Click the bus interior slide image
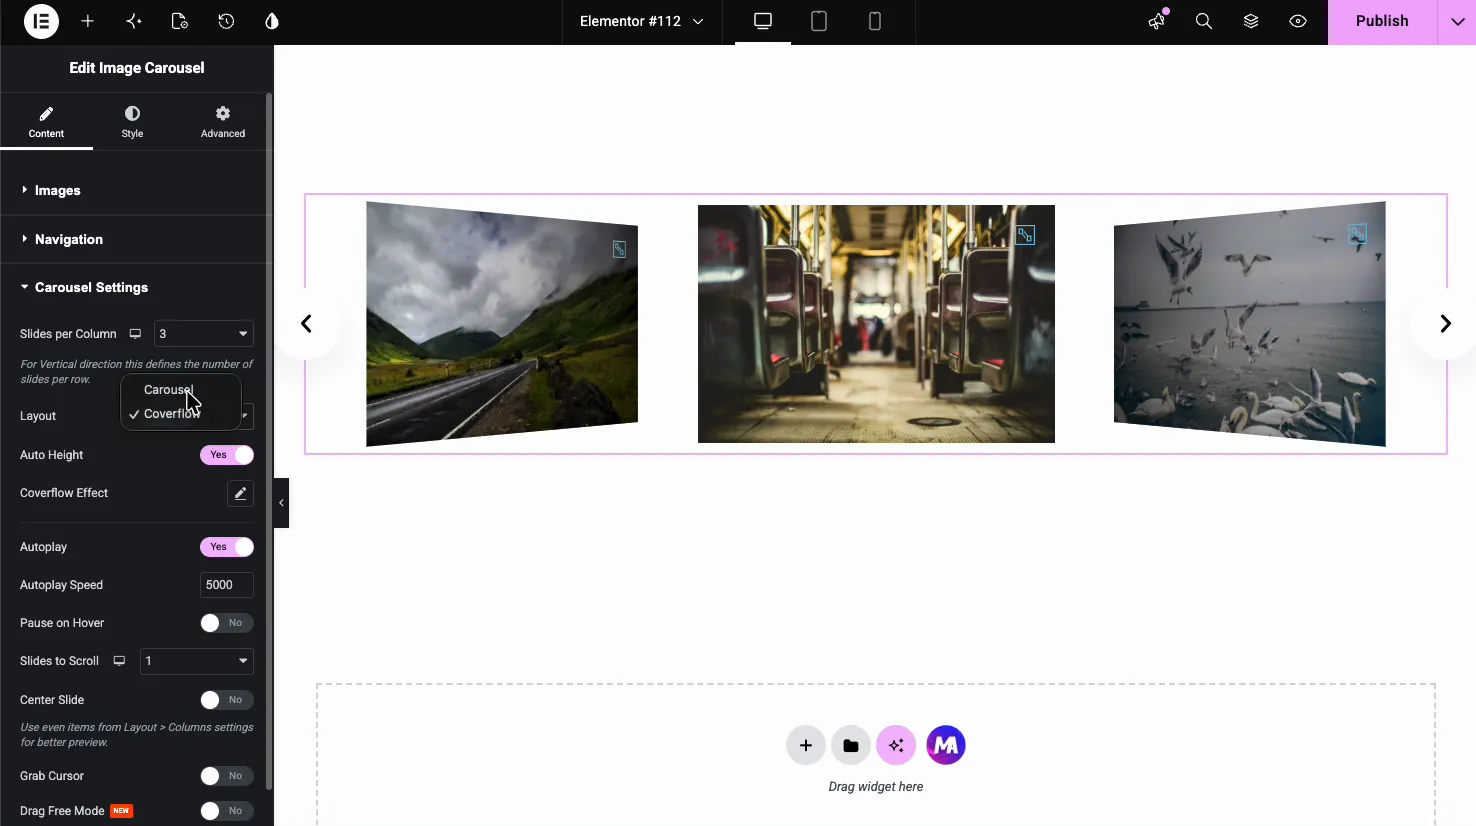 pyautogui.click(x=876, y=324)
